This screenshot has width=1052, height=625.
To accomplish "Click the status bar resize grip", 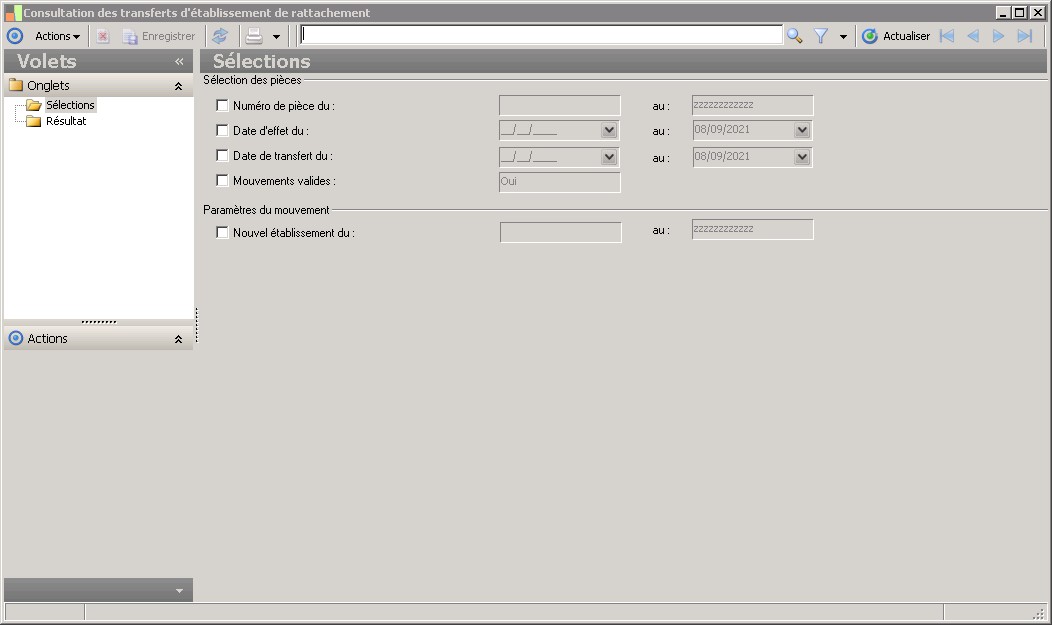I will [x=1039, y=612].
